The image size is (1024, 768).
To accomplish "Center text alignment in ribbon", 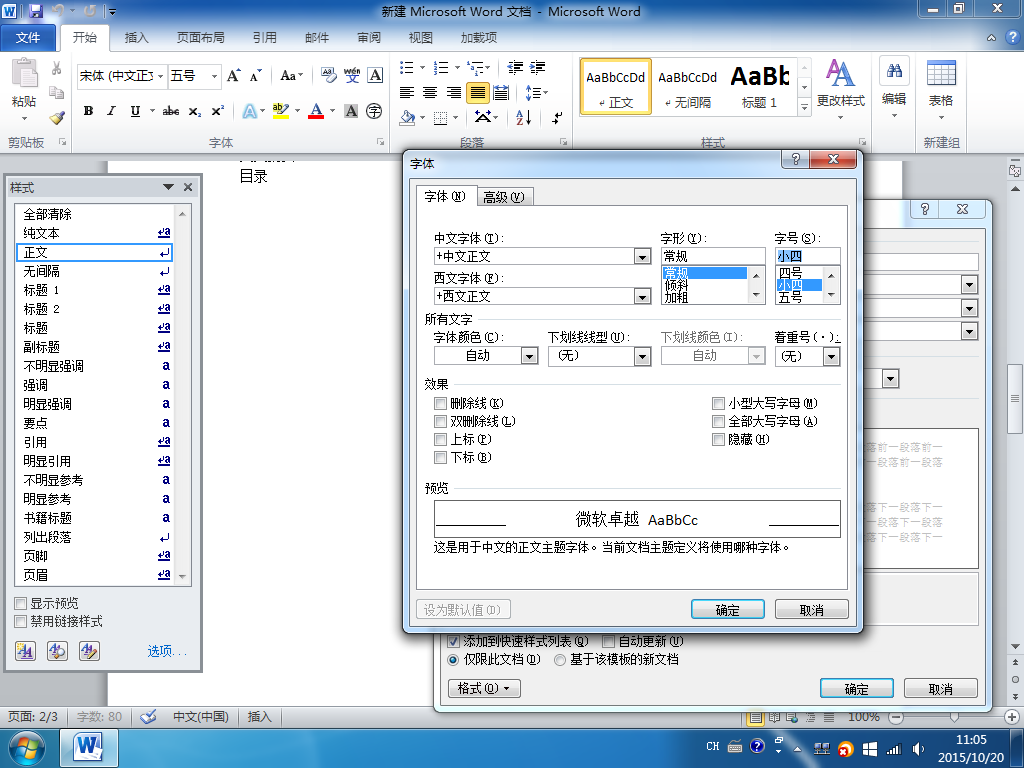I will pos(430,93).
